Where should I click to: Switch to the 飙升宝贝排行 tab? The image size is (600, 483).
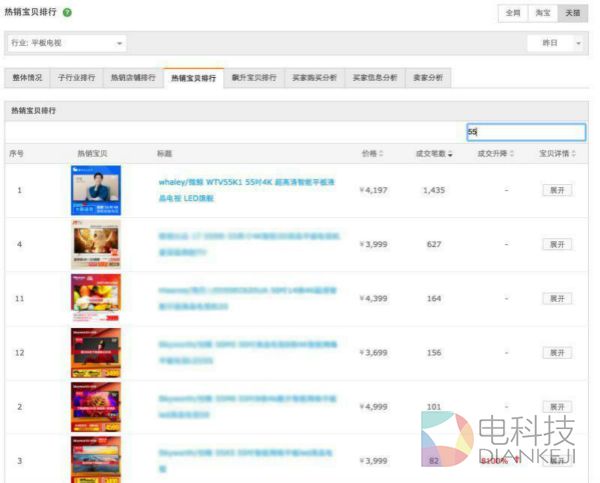tap(254, 77)
